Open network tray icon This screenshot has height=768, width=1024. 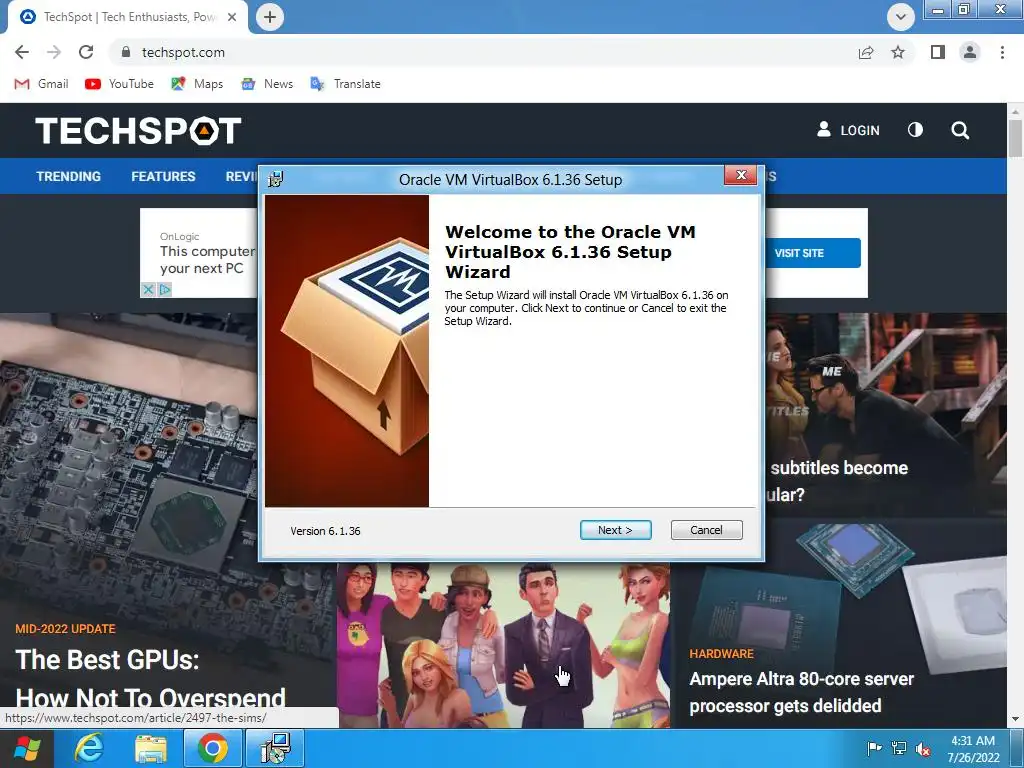click(899, 748)
